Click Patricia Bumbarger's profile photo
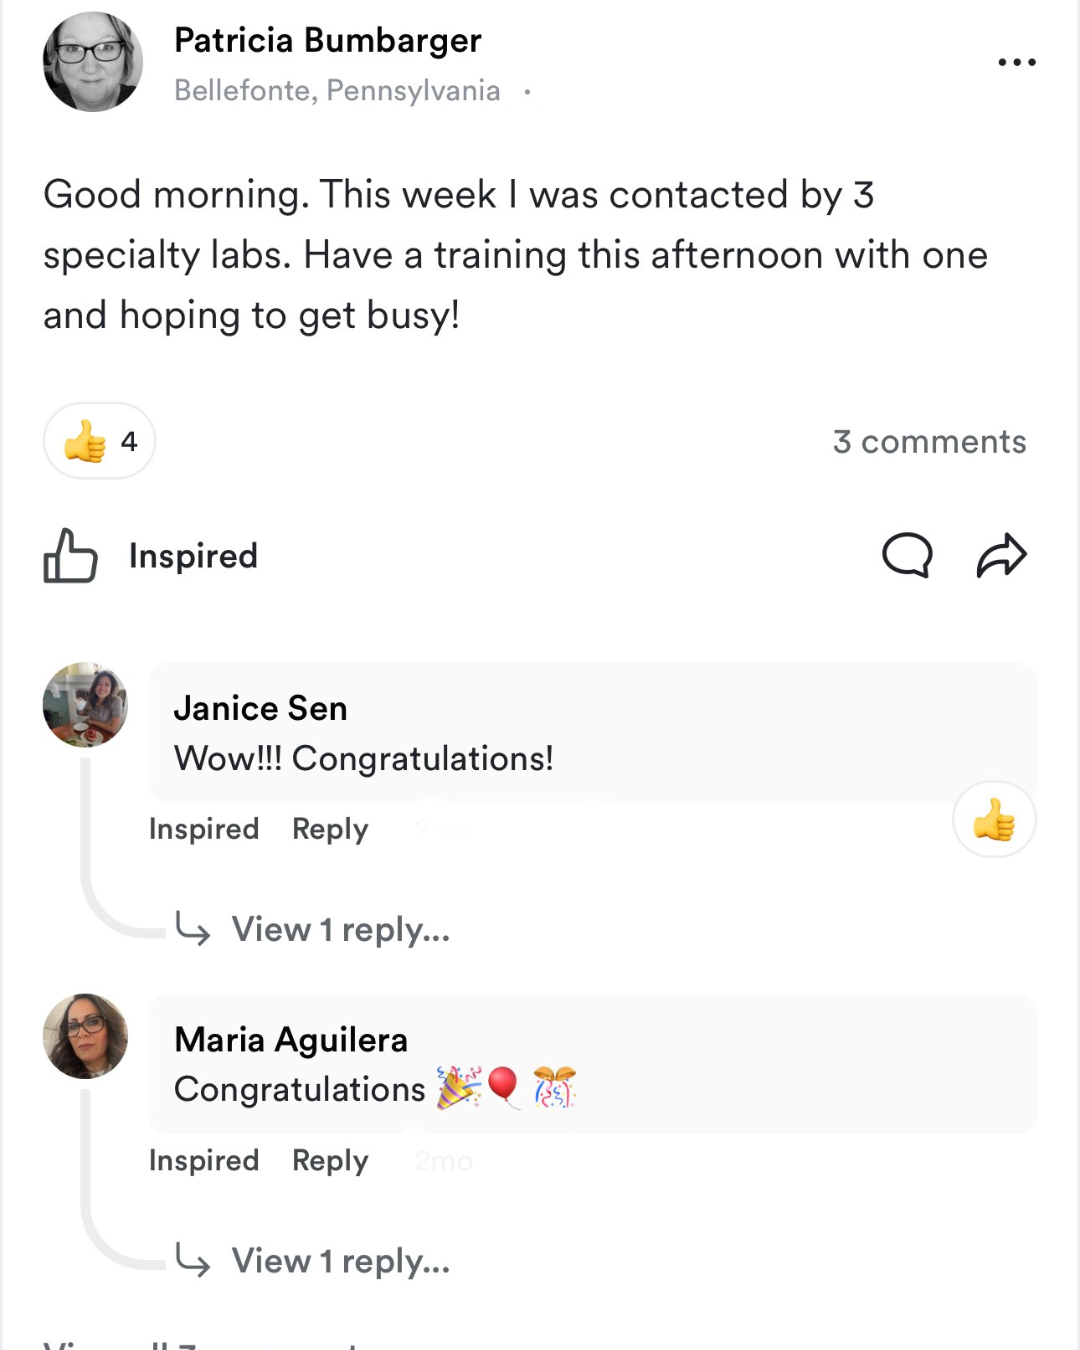This screenshot has height=1350, width=1080. tap(92, 62)
